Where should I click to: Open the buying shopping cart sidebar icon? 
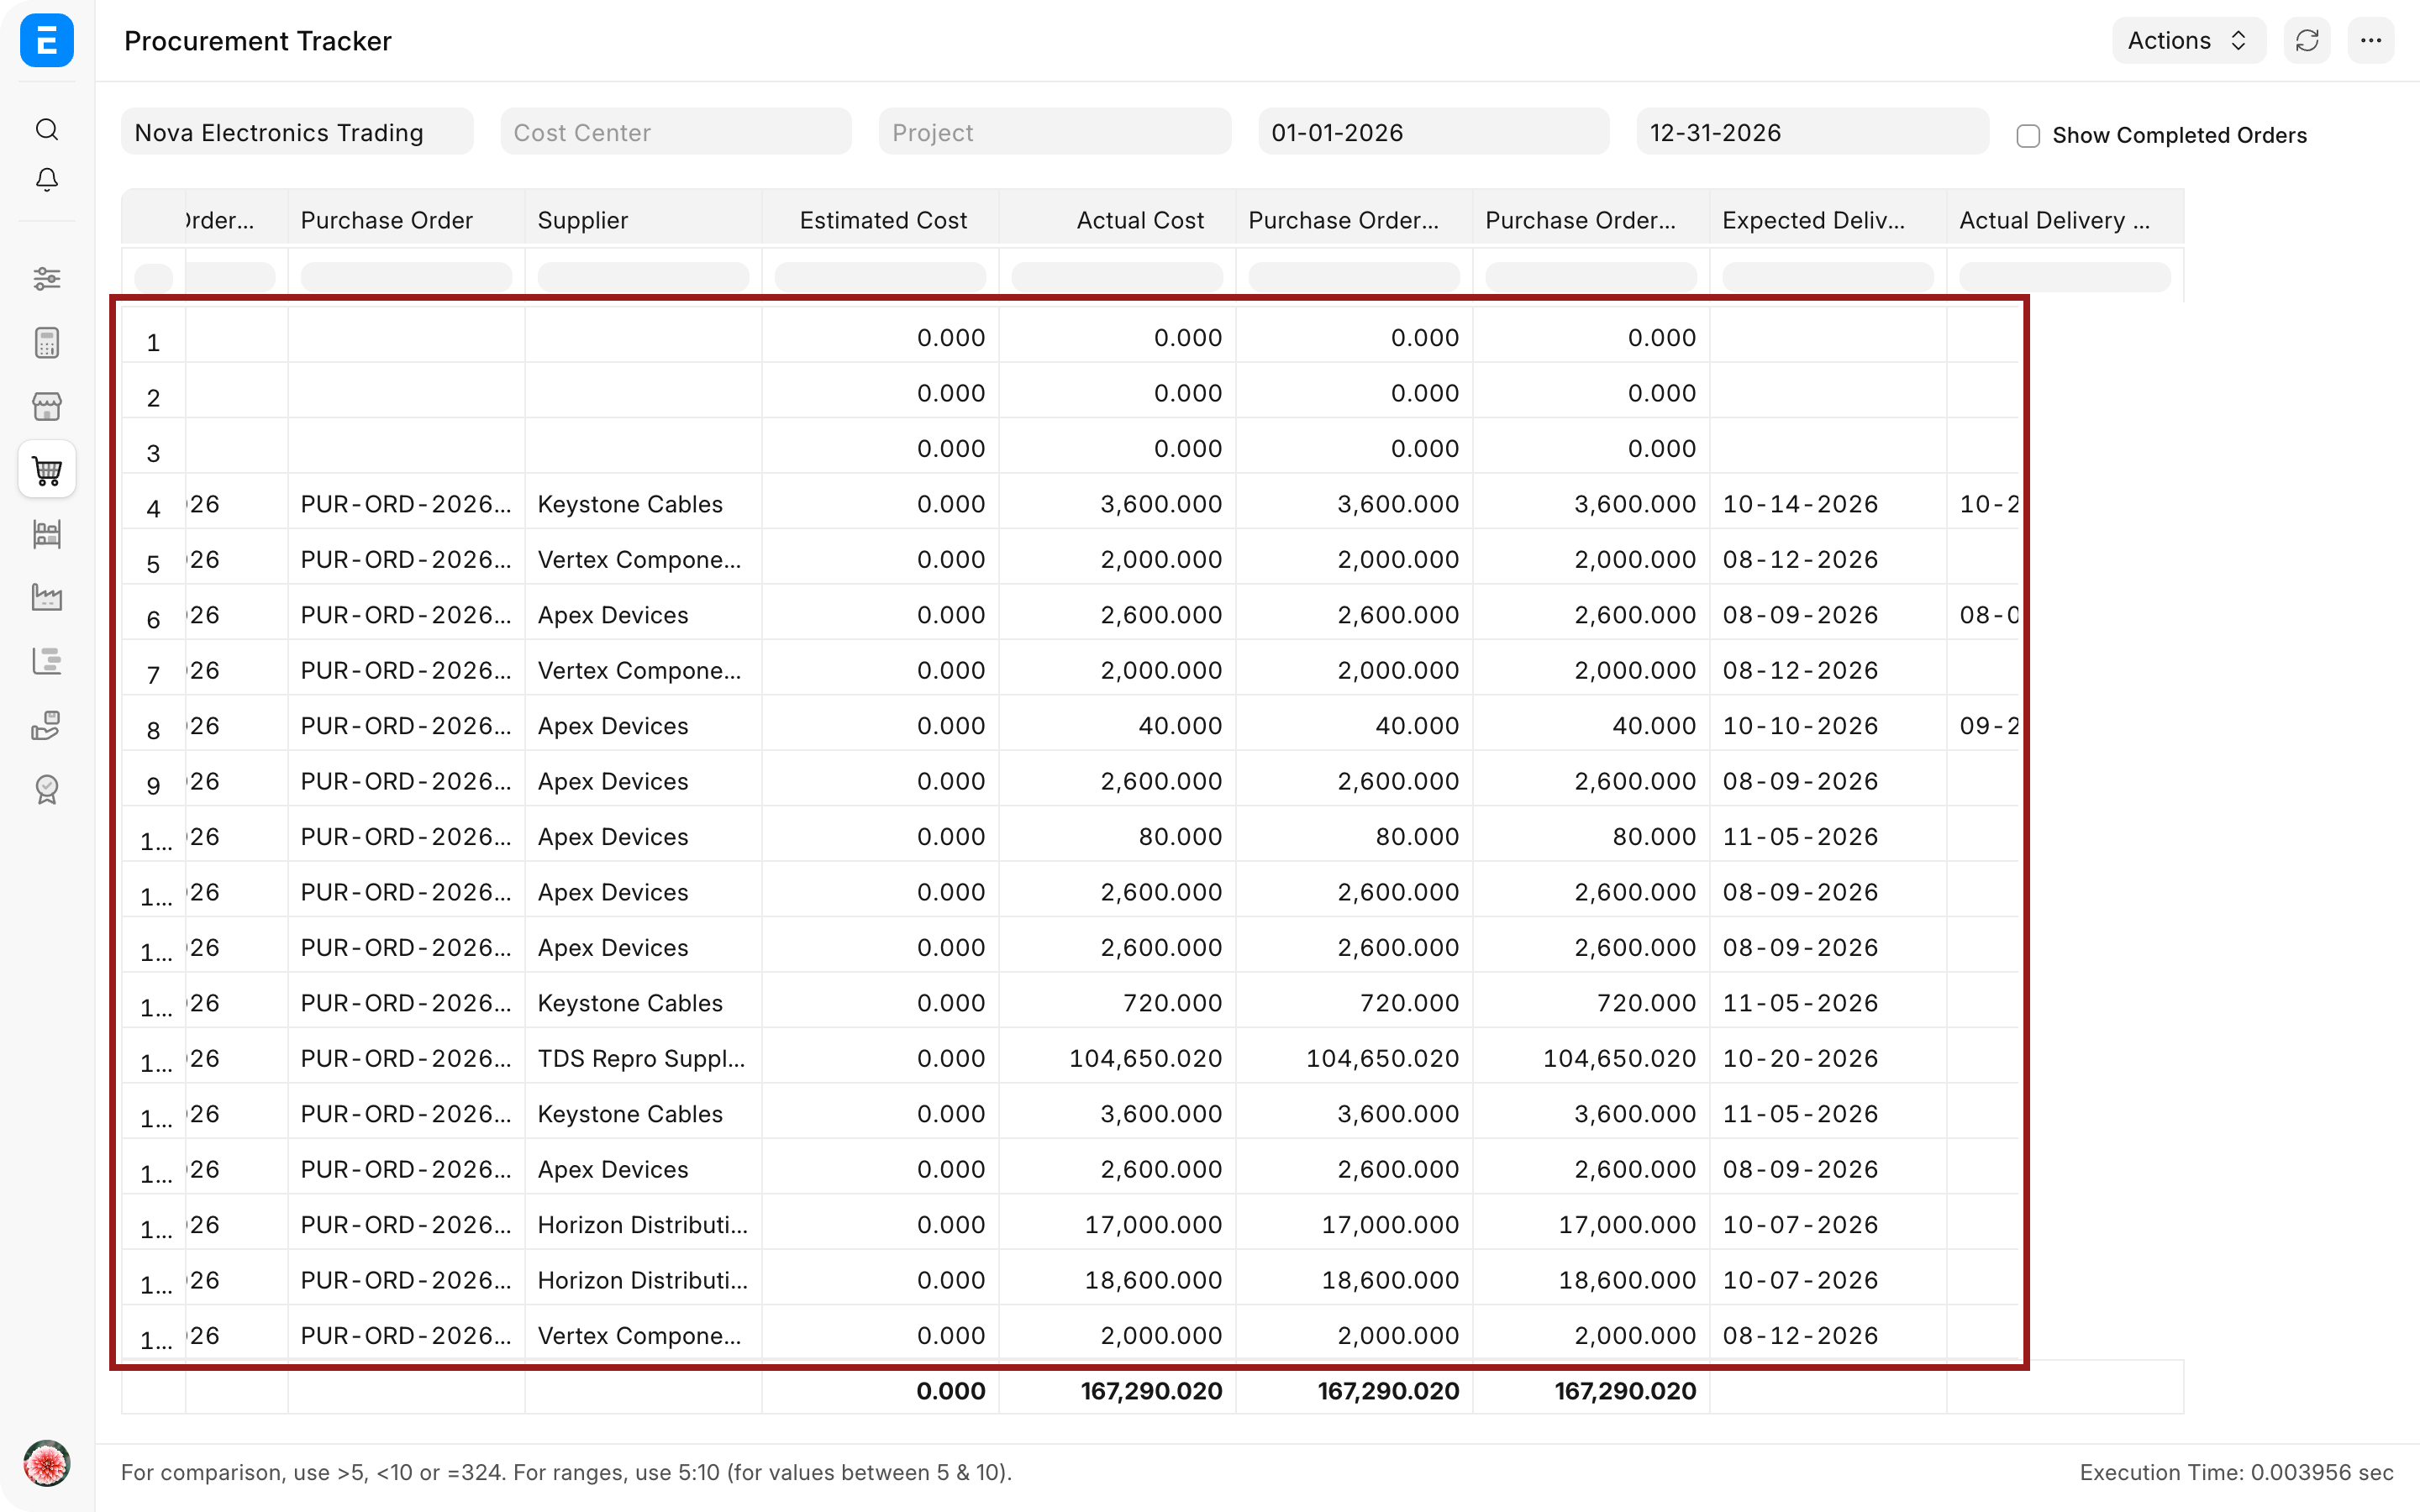(x=47, y=470)
